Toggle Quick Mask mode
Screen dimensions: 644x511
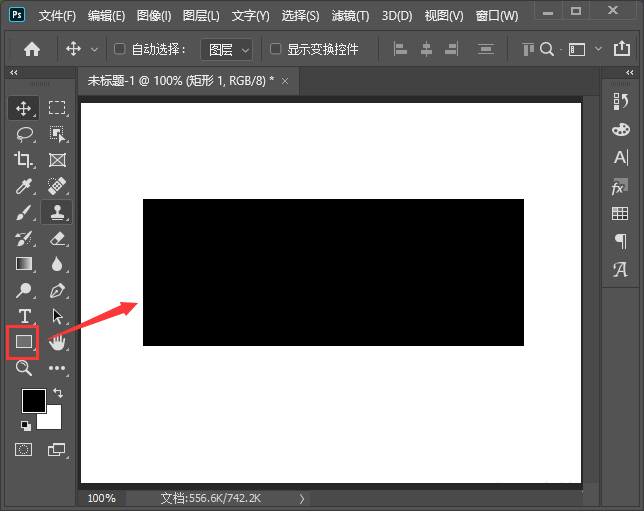[x=24, y=450]
